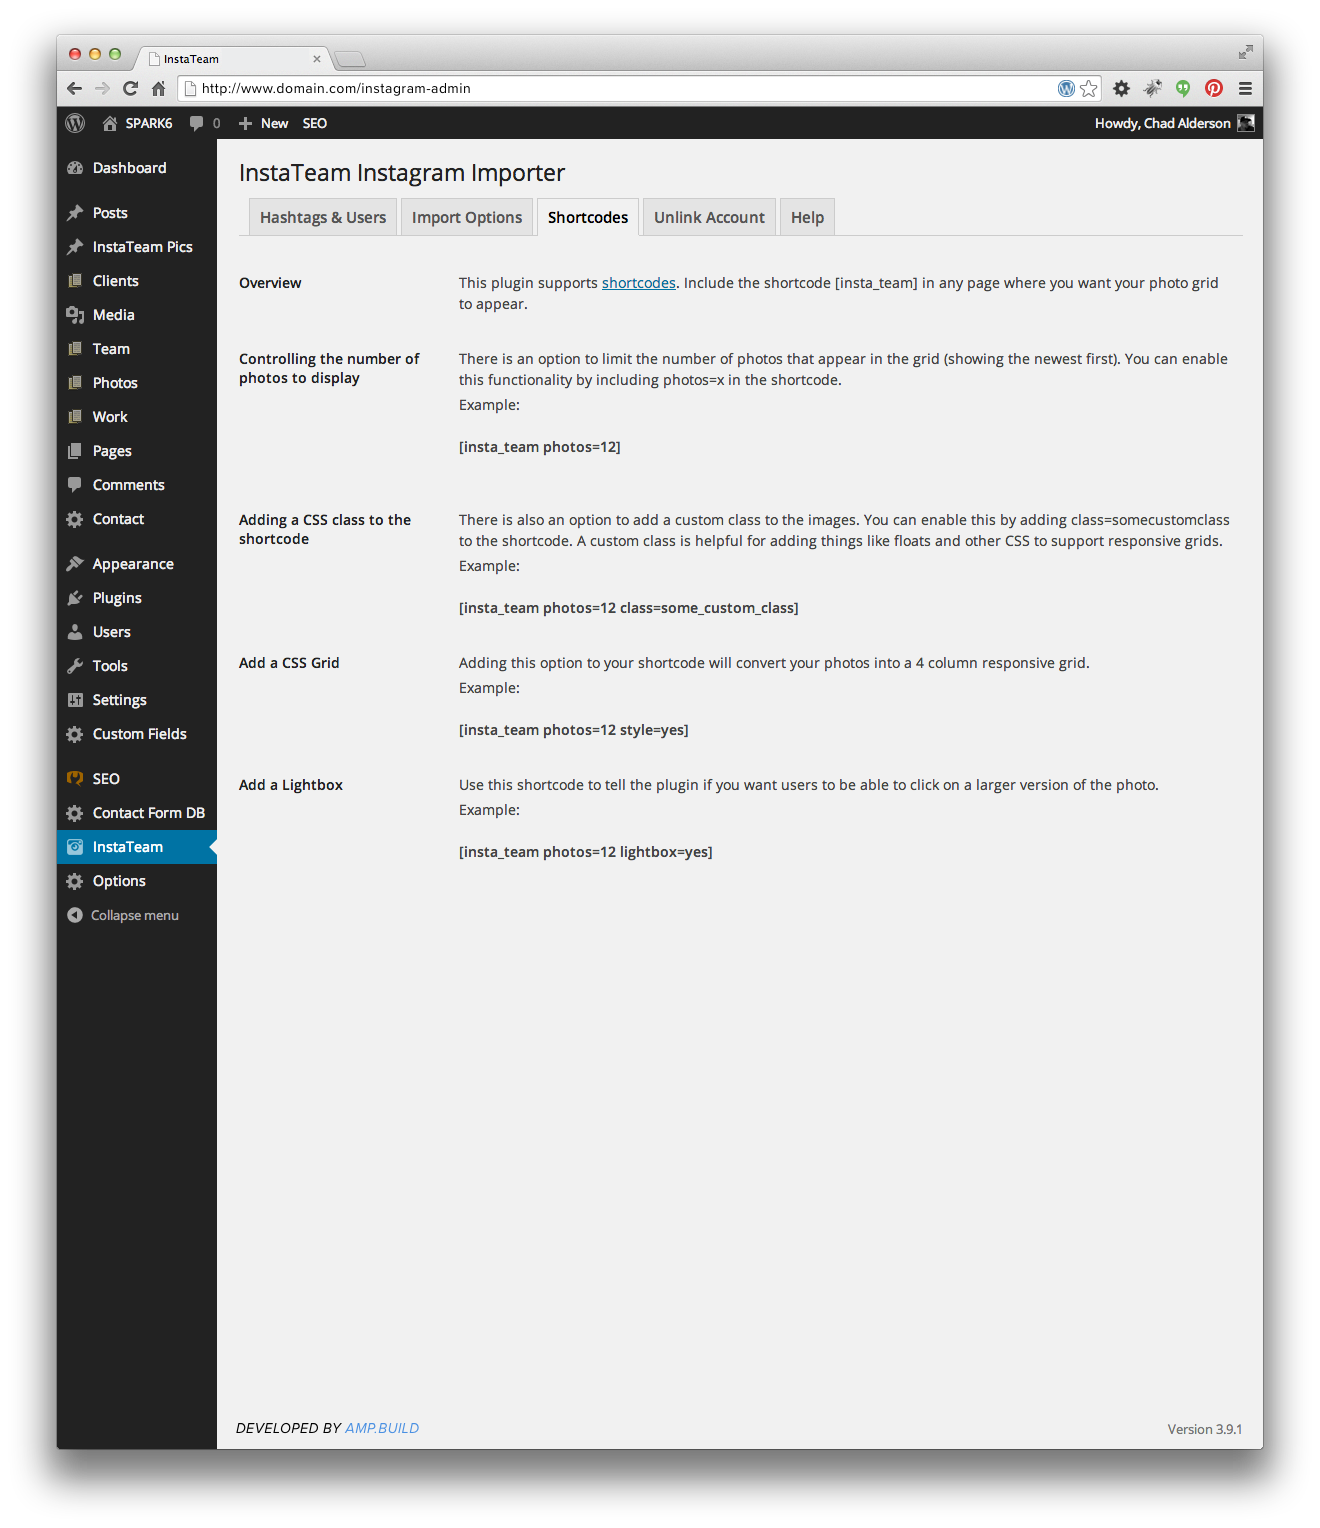
Task: Switch to Unlink Account tab
Action: pyautogui.click(x=709, y=217)
